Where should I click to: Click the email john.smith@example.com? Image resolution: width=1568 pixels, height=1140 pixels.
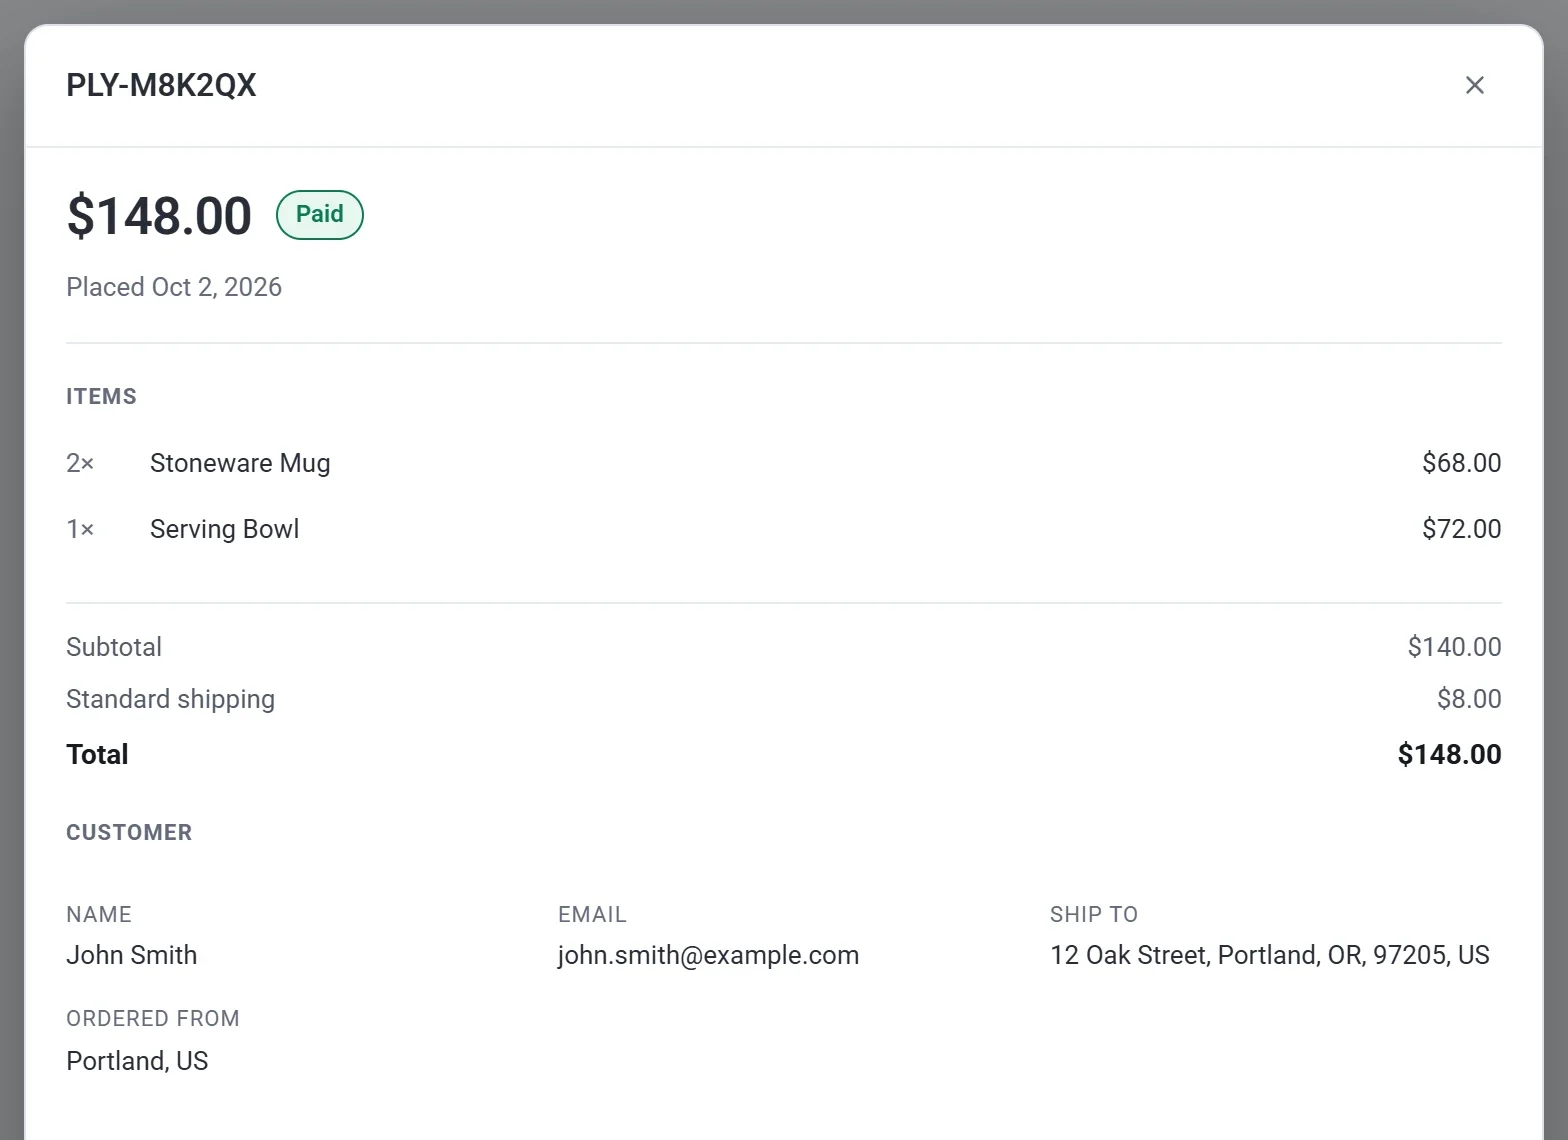coord(708,955)
